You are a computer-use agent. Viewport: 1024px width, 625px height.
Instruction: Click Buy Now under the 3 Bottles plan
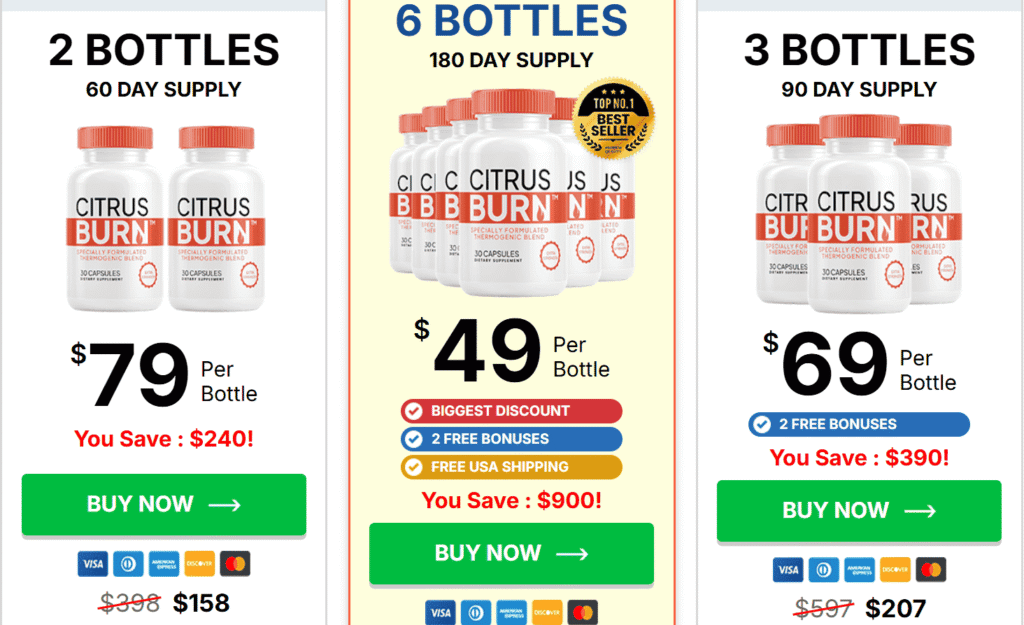coord(858,511)
